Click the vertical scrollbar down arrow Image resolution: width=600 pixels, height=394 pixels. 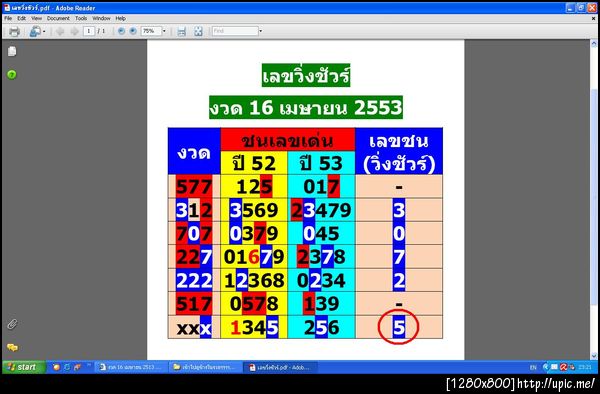coord(594,356)
